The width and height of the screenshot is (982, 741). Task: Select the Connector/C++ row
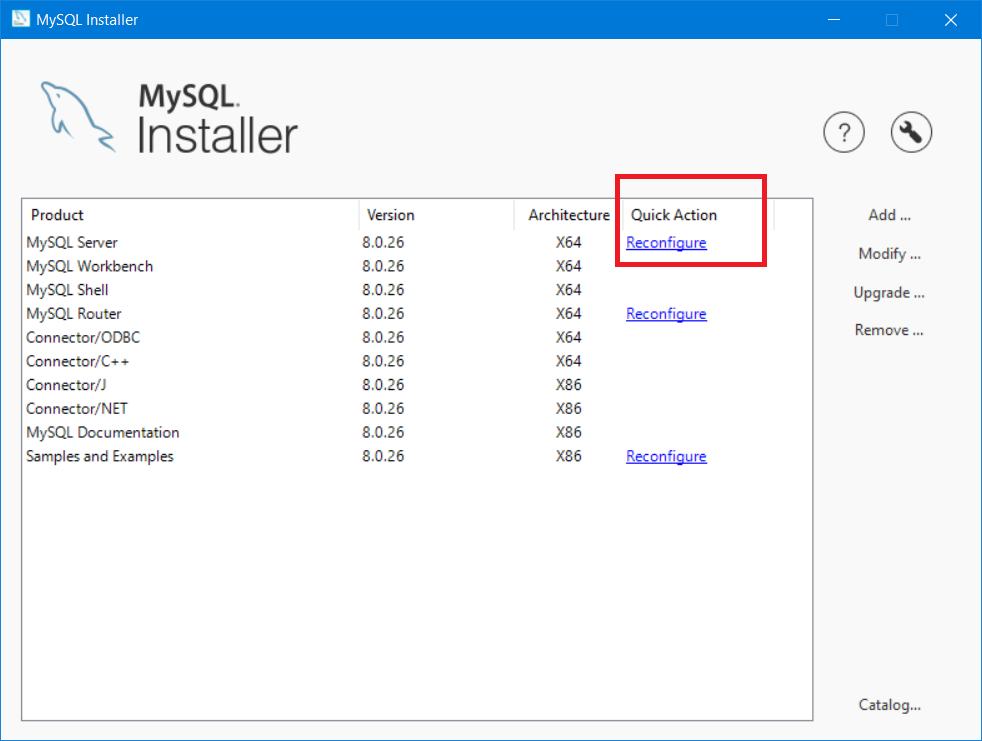point(417,361)
